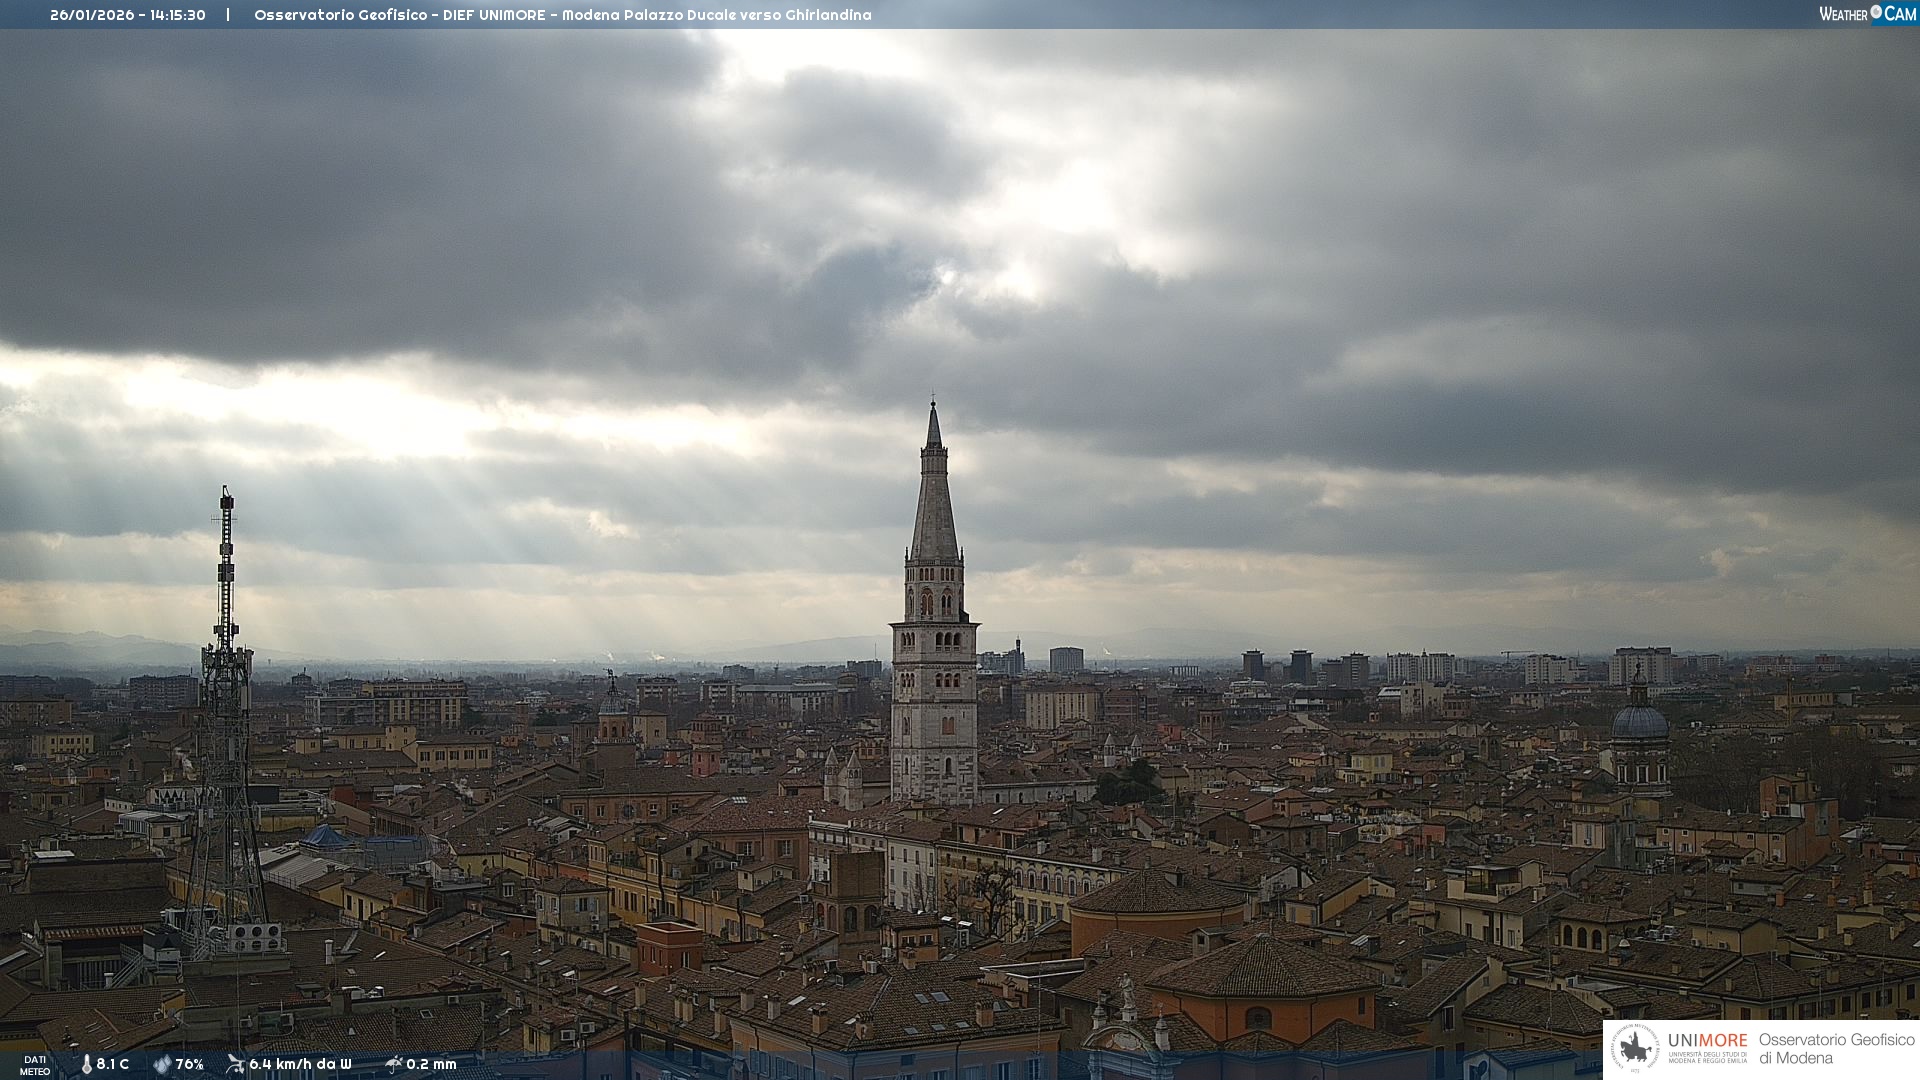The height and width of the screenshot is (1080, 1920).
Task: Click the 76% humidity value
Action: coord(189,1064)
